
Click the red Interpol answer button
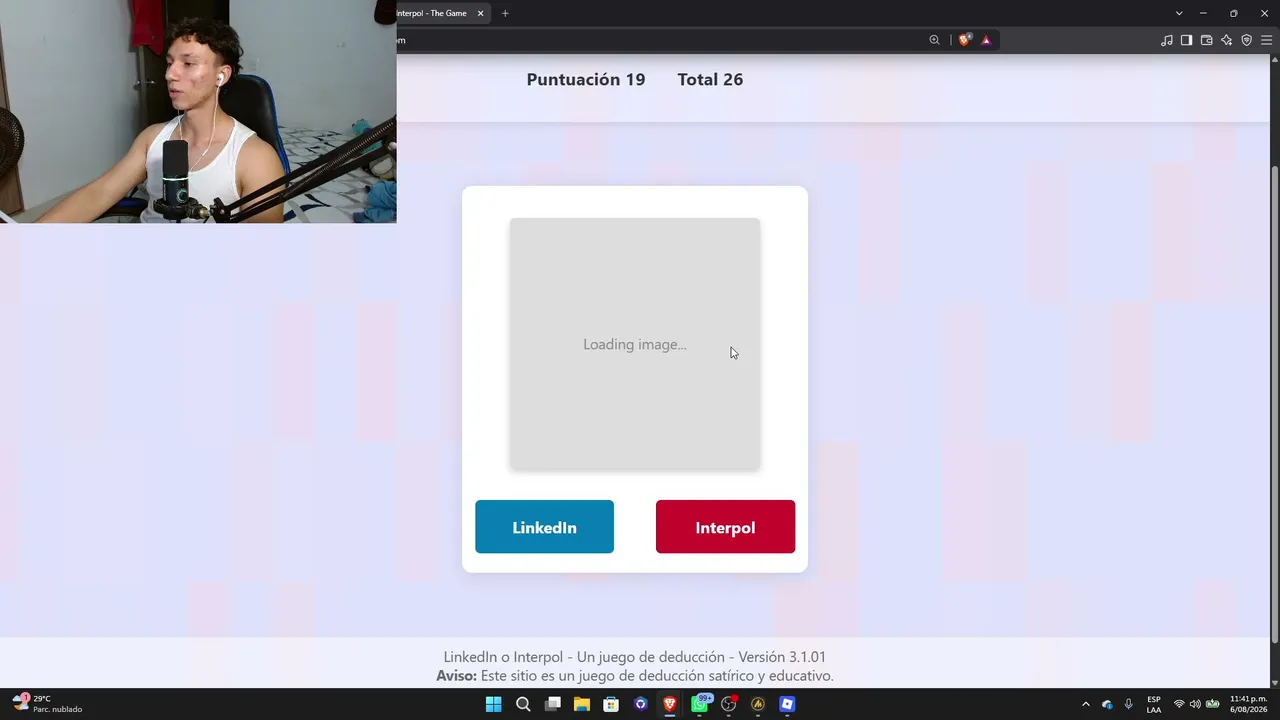[725, 527]
